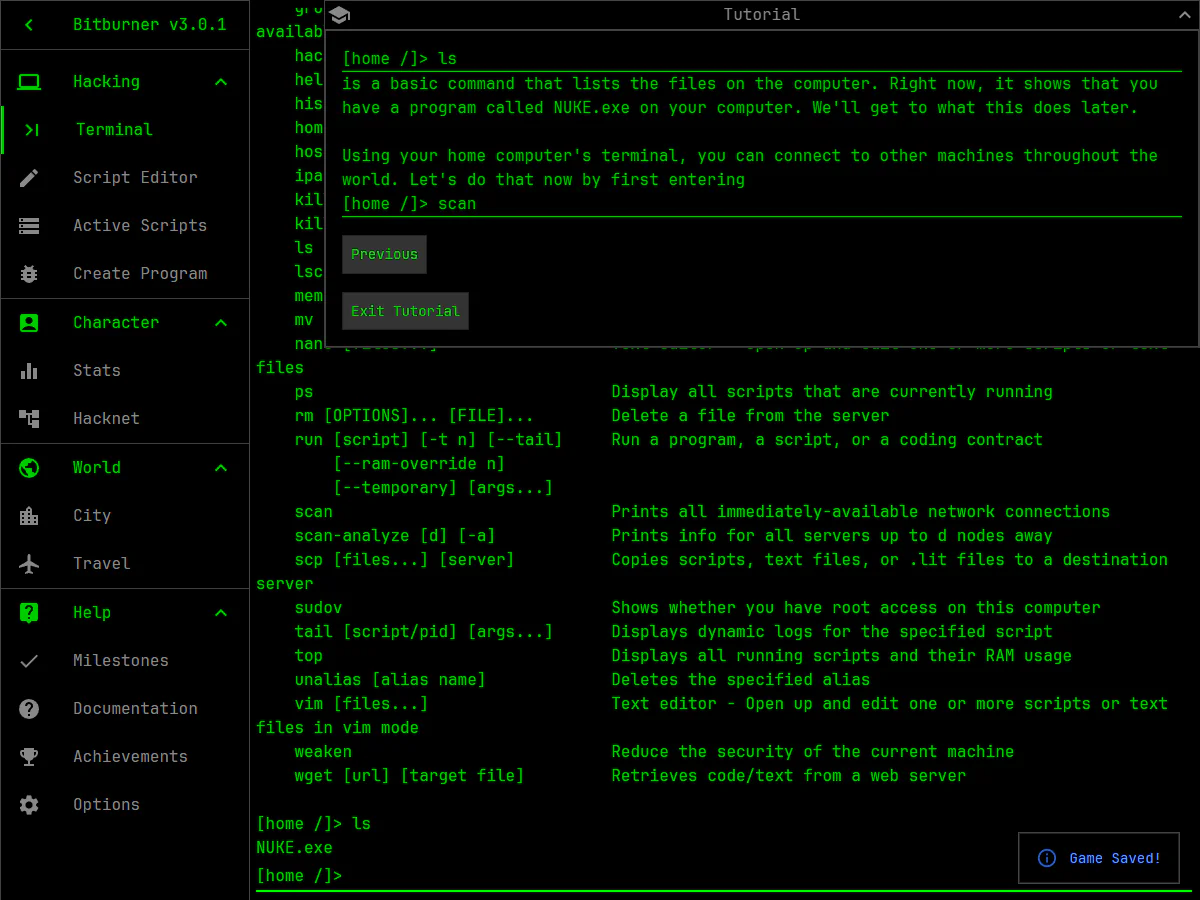Open the Travel page
1200x900 pixels.
point(125,564)
